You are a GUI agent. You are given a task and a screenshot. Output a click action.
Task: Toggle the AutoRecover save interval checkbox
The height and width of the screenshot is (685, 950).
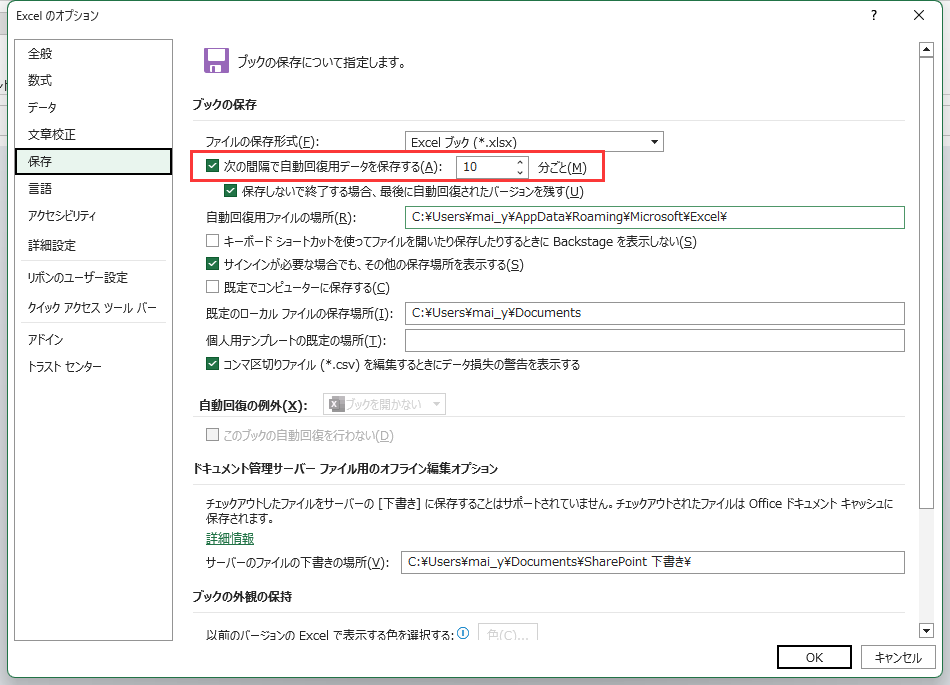click(x=213, y=167)
